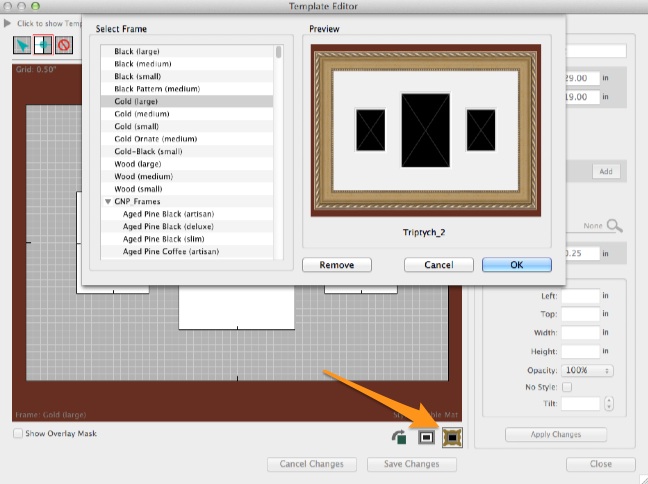This screenshot has width=648, height=484.
Task: Select the add opening crosshair tool
Action: pyautogui.click(x=43, y=45)
